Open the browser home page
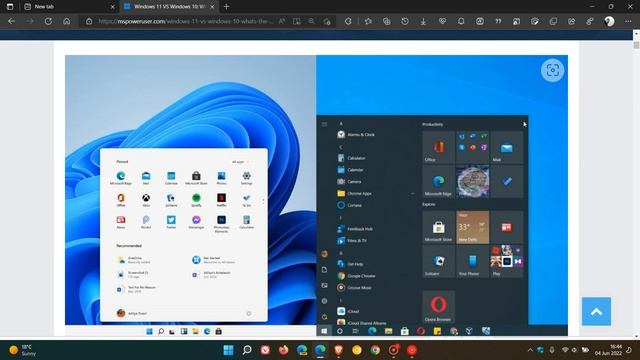The height and width of the screenshot is (360, 640). point(67,21)
